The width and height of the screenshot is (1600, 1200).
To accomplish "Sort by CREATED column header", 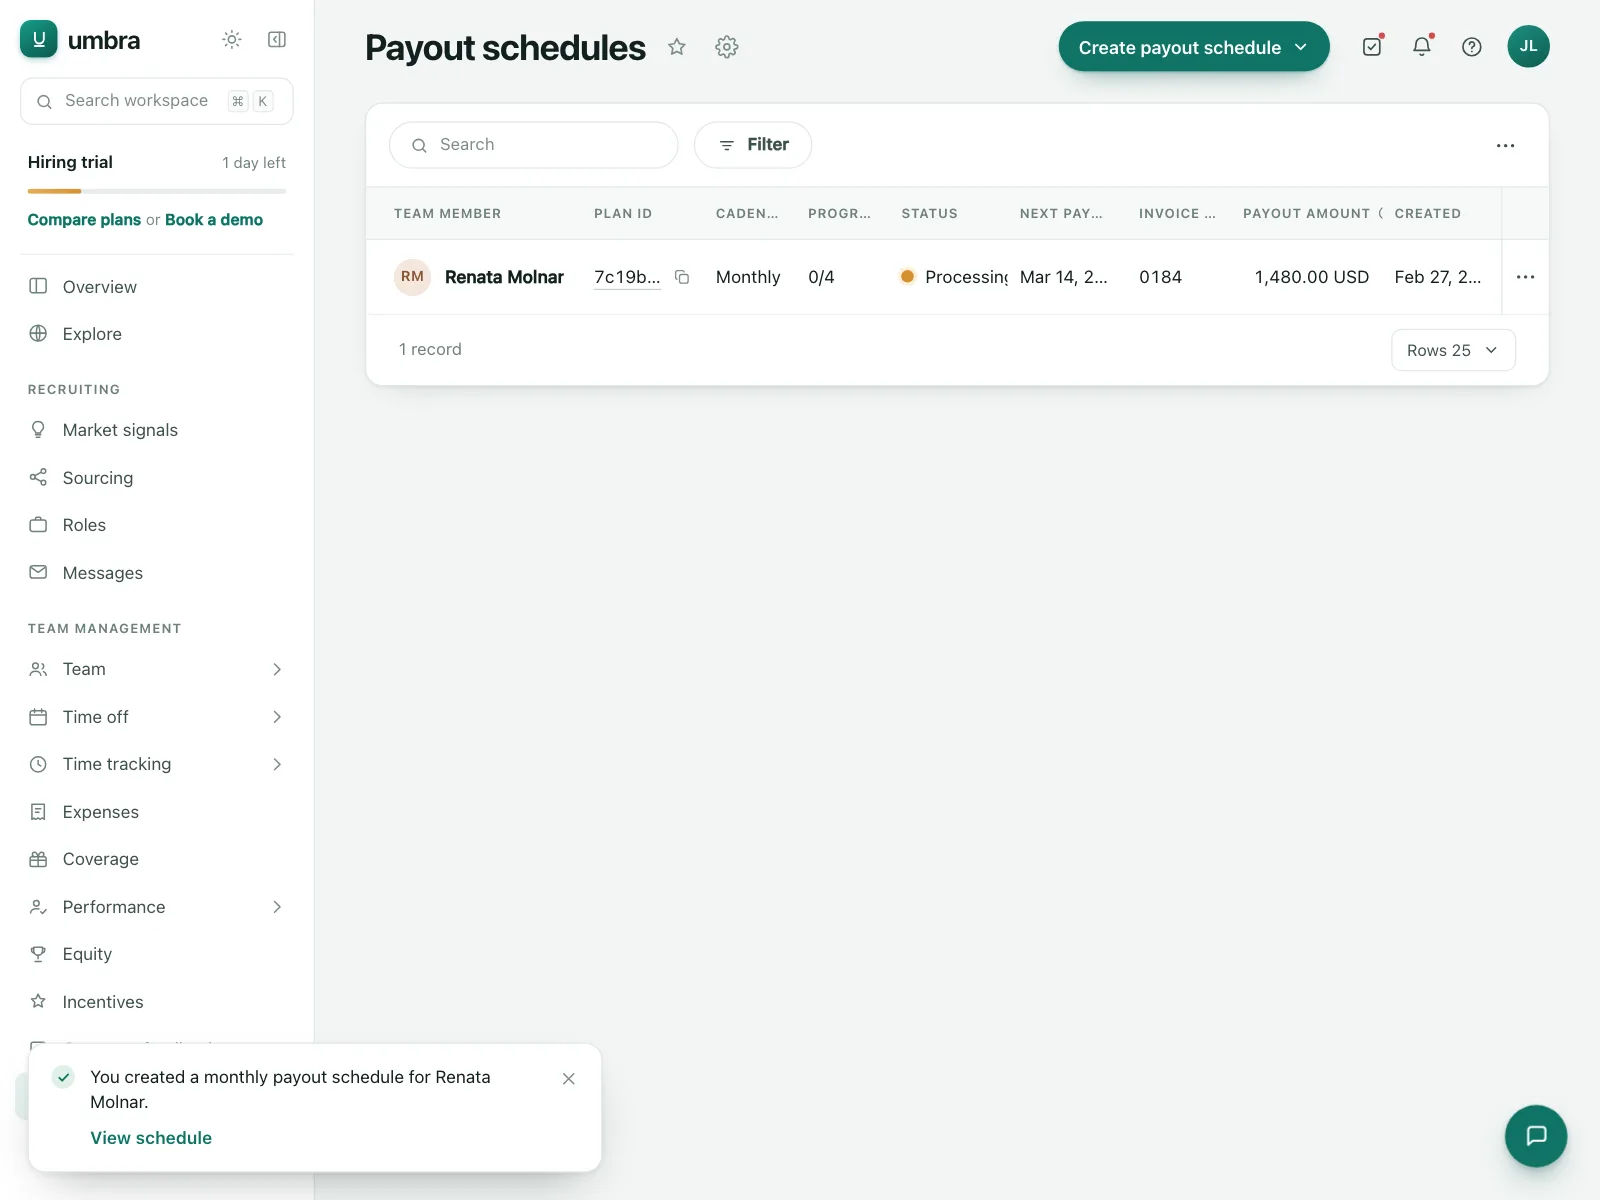I will click(1428, 214).
